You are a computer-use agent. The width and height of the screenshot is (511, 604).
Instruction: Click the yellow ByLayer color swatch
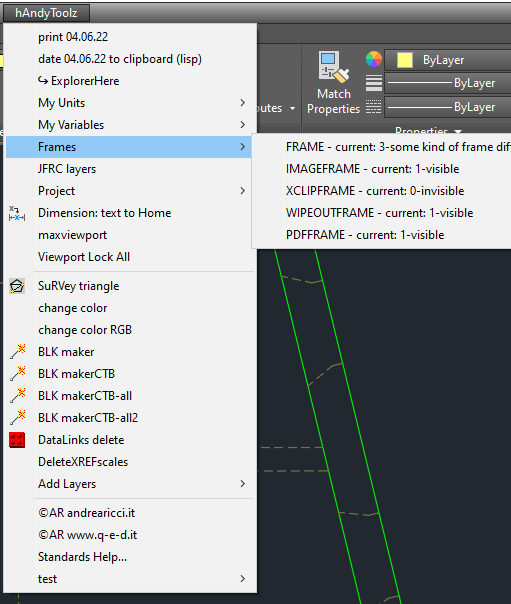405,60
